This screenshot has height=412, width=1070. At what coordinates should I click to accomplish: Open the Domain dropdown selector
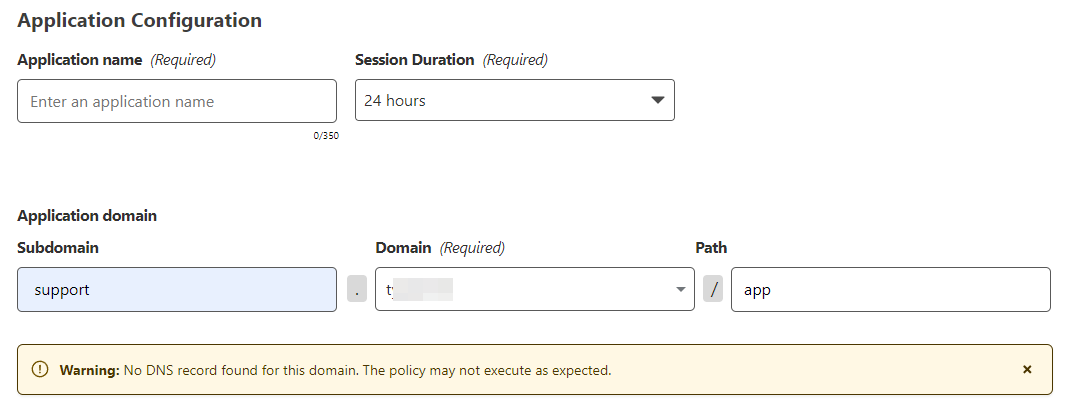[x=534, y=290]
